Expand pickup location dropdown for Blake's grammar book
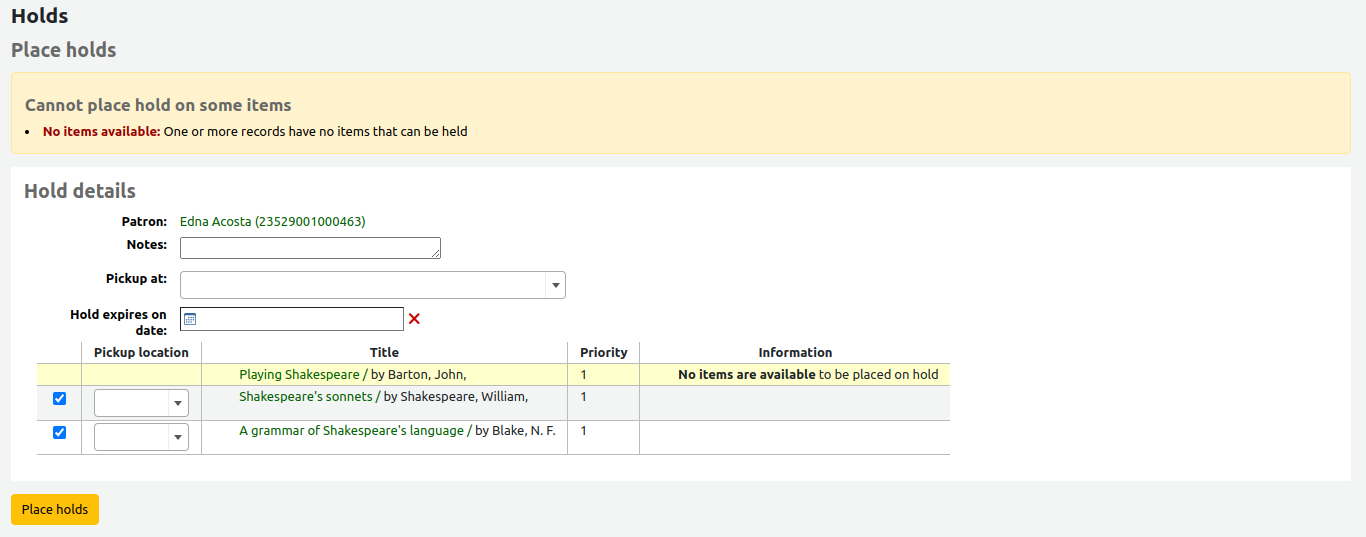The width and height of the screenshot is (1366, 537). pos(141,437)
